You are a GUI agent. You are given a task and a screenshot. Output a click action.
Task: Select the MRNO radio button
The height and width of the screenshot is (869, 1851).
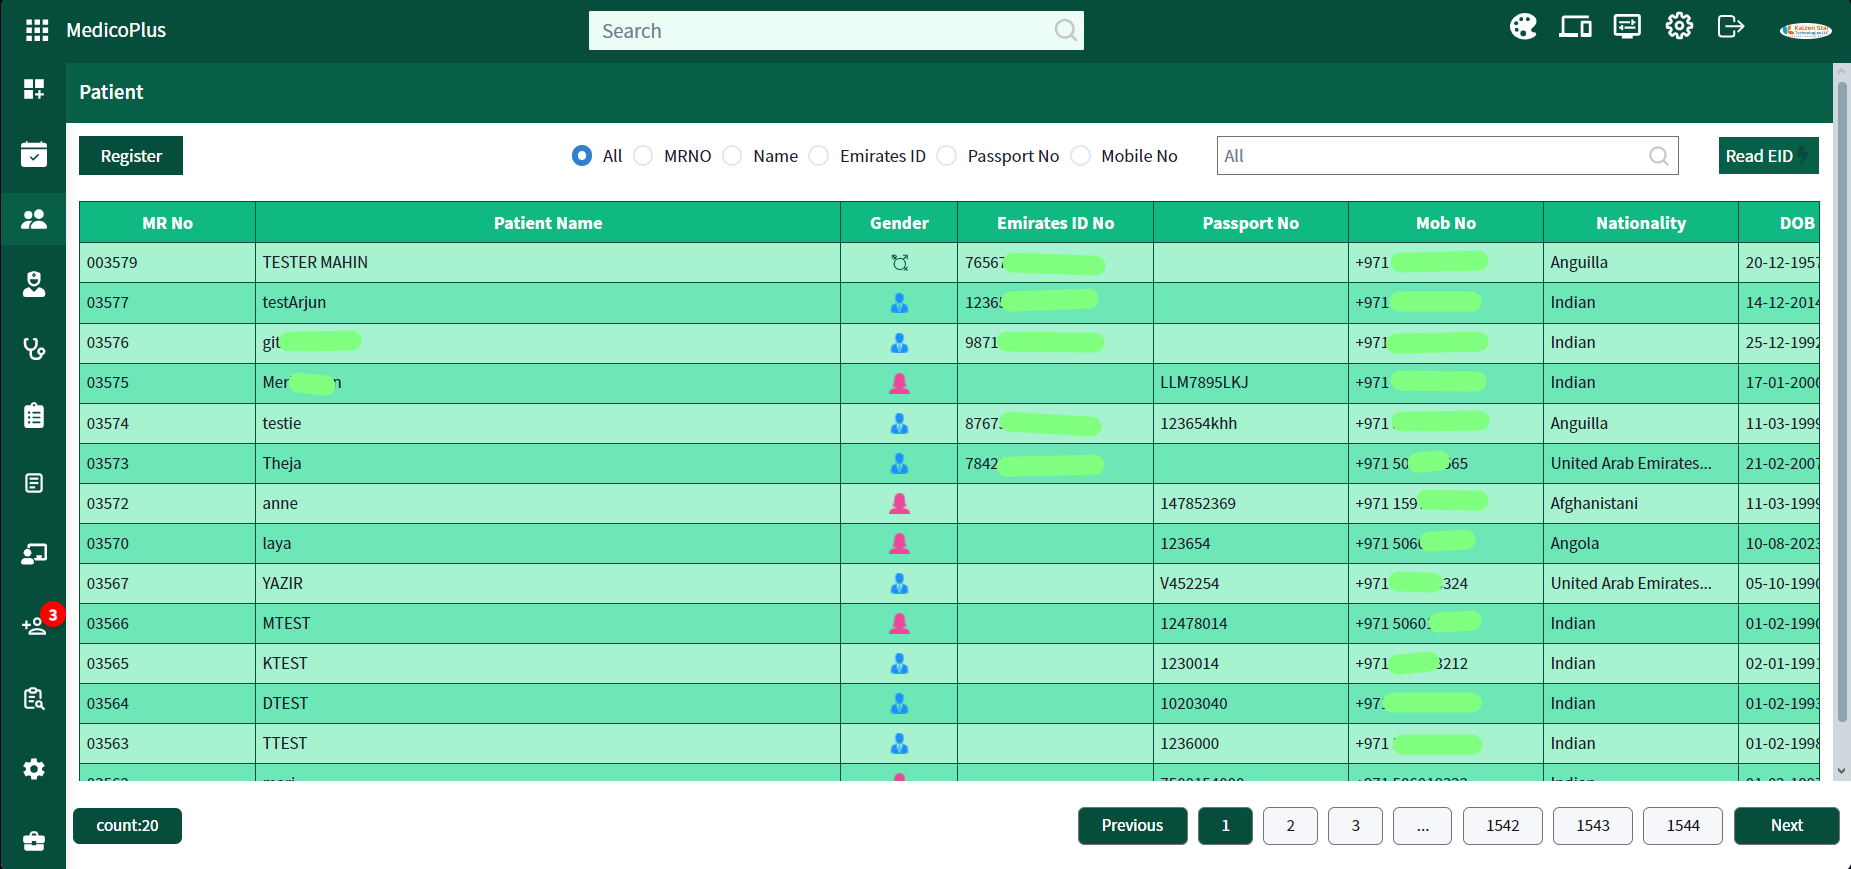[644, 156]
